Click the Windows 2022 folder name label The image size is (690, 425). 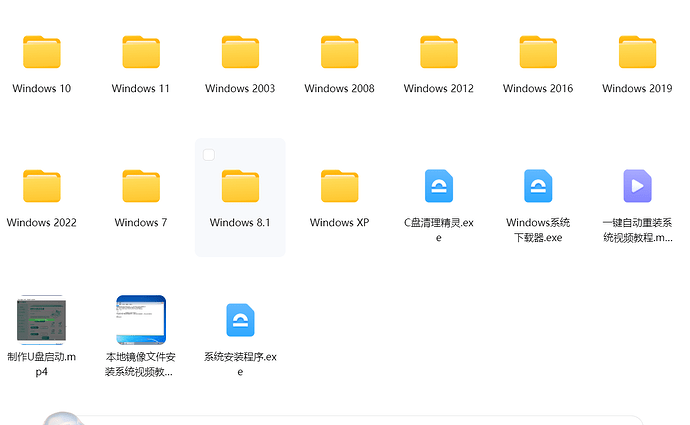42,223
